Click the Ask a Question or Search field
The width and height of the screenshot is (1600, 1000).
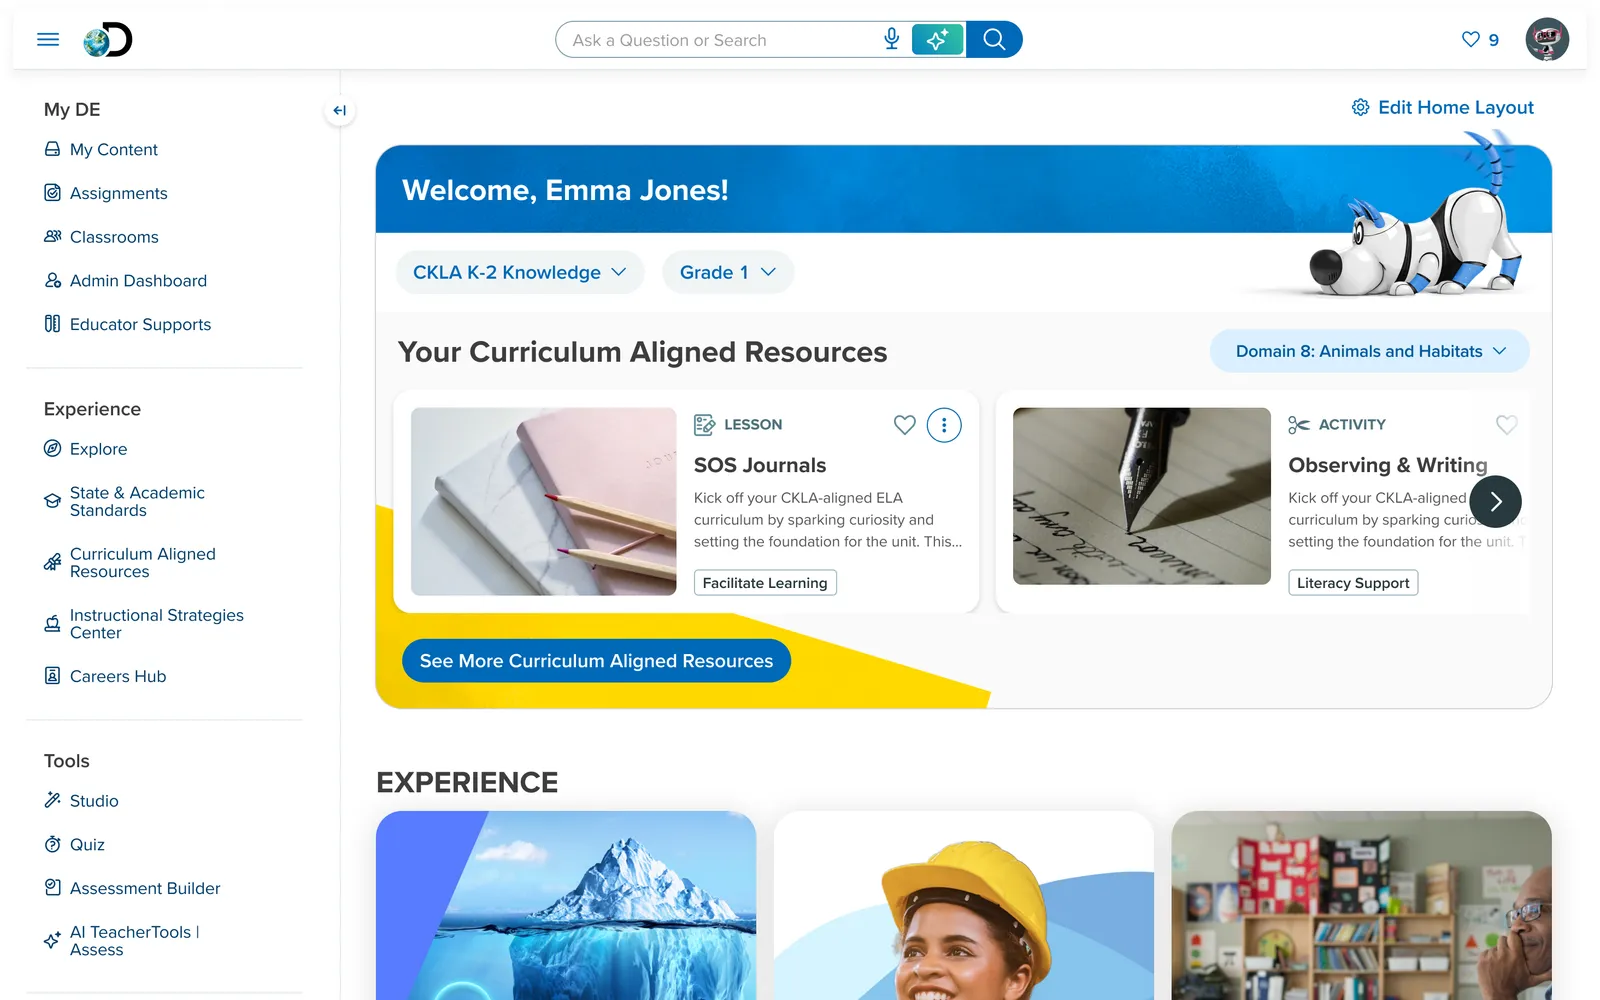point(720,39)
